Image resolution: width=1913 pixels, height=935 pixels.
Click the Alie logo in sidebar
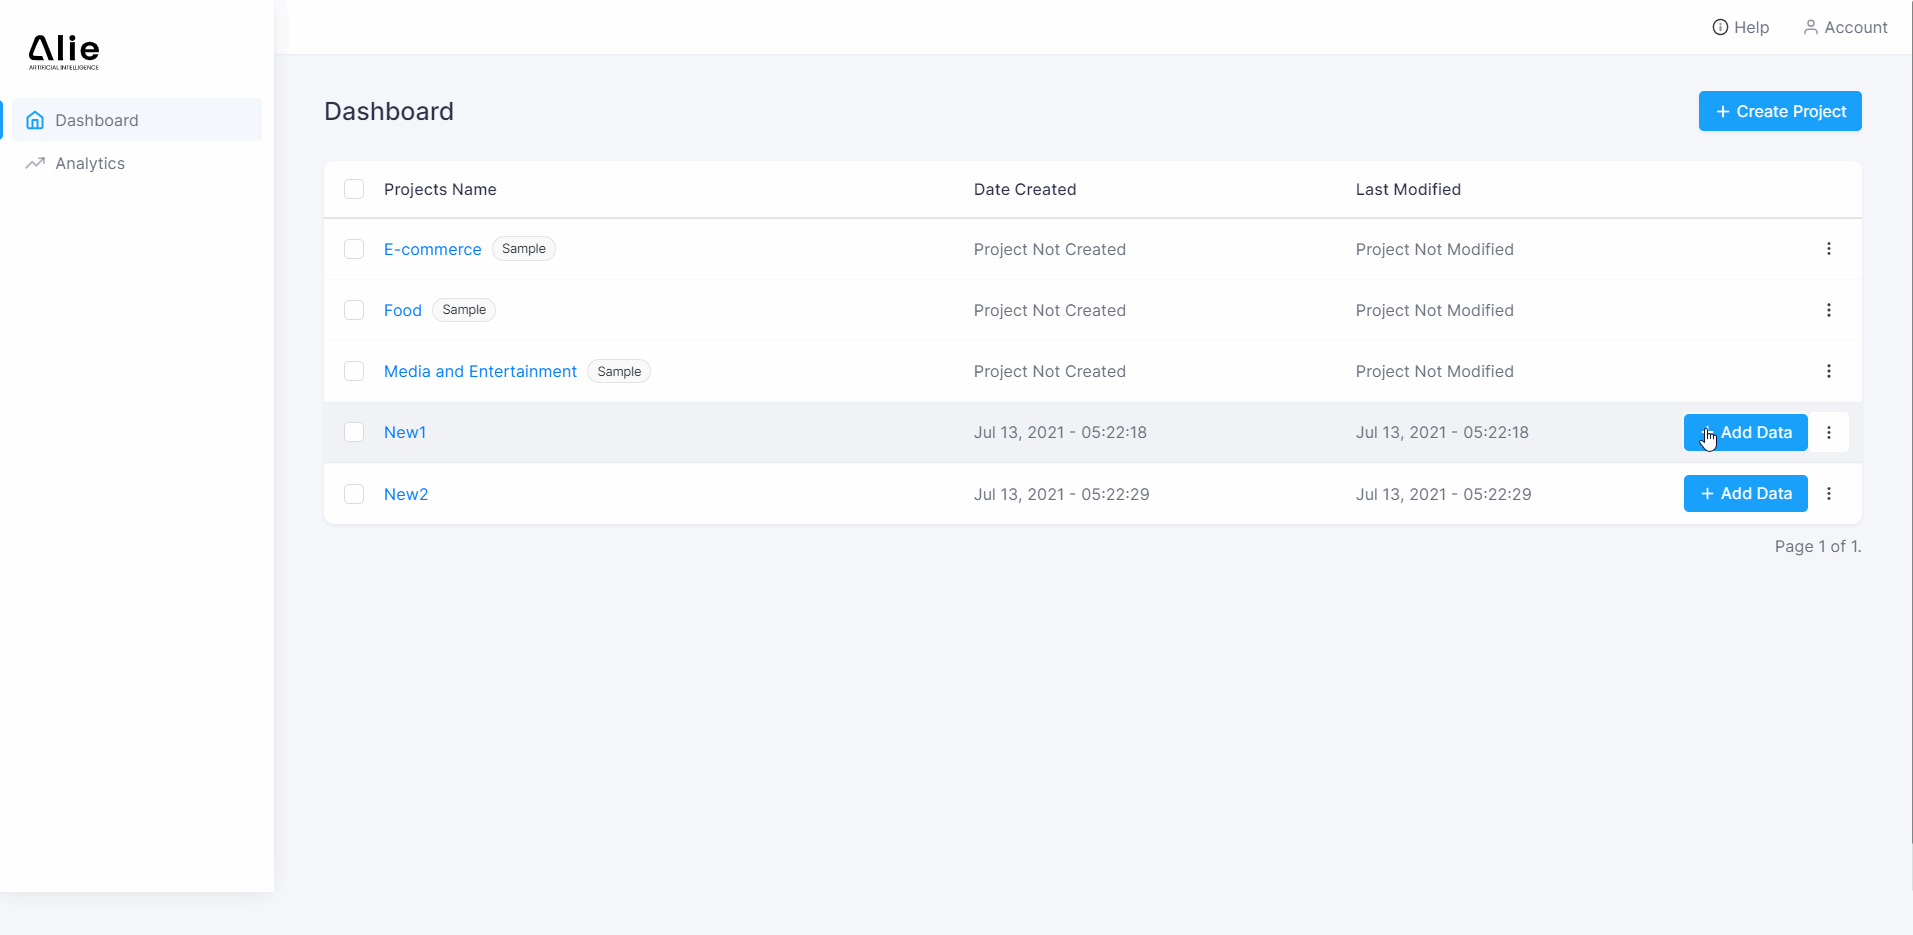[64, 51]
